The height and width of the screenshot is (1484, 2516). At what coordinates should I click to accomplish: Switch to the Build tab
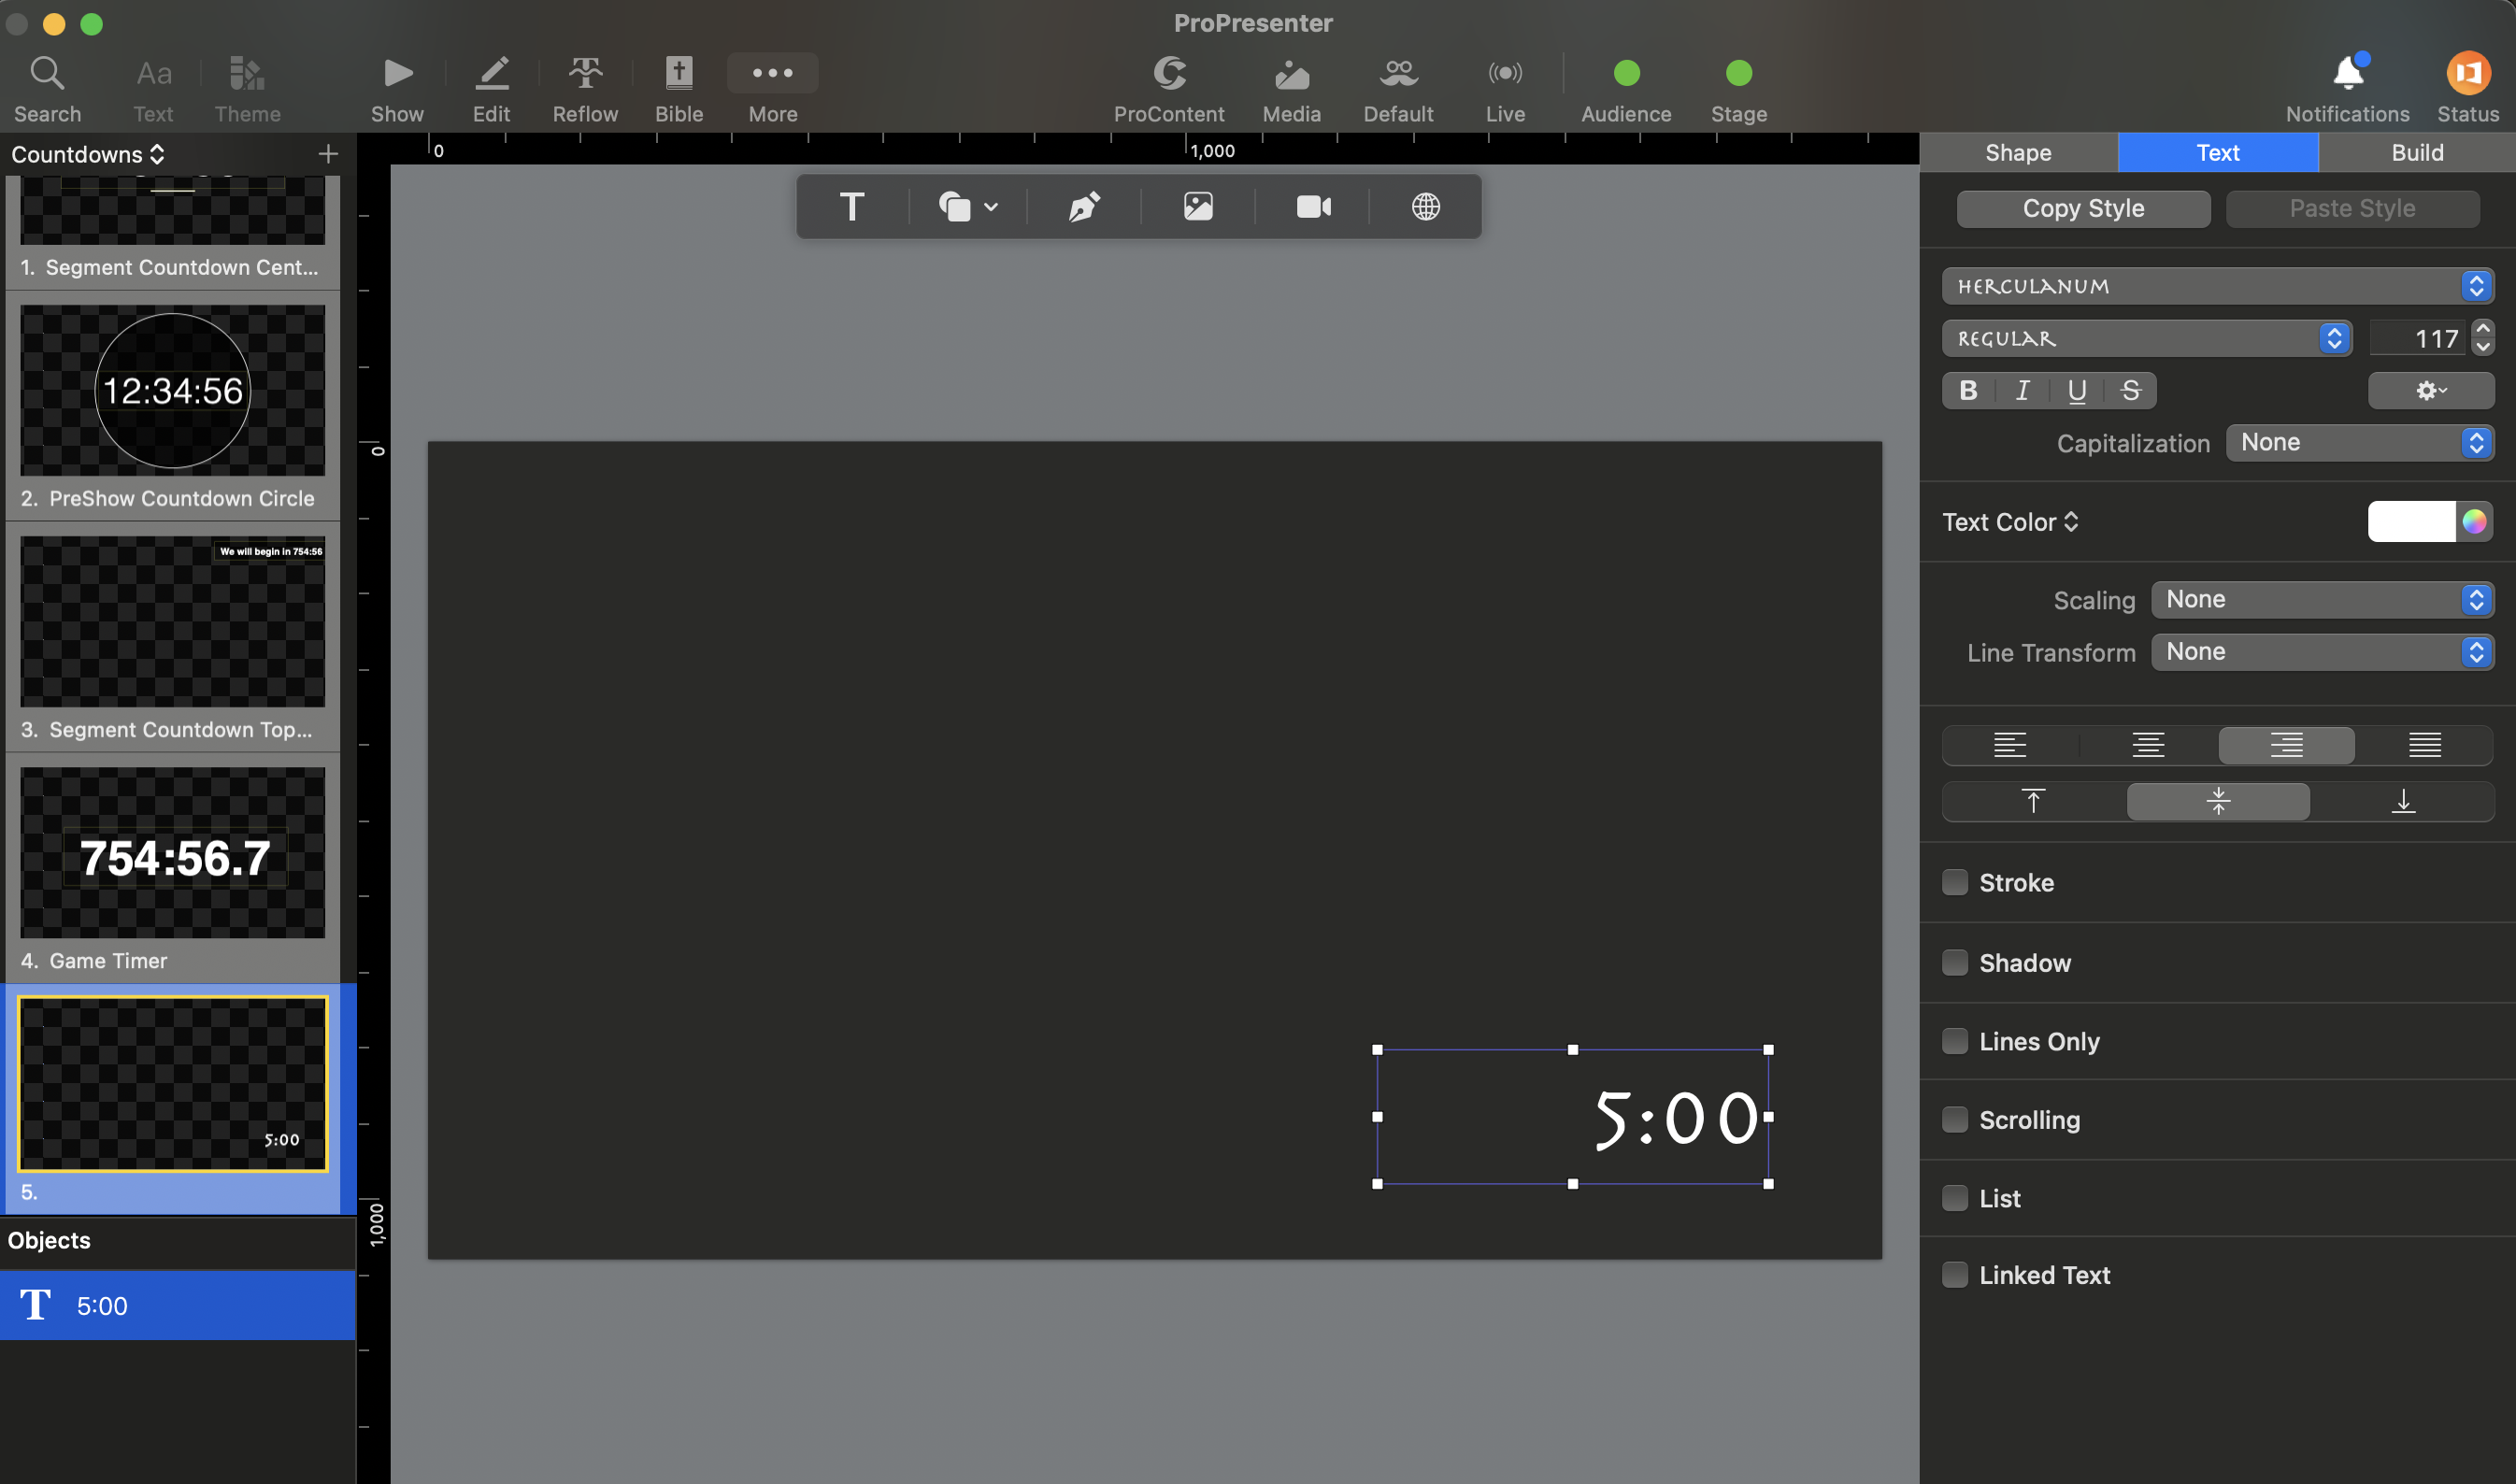(x=2417, y=152)
